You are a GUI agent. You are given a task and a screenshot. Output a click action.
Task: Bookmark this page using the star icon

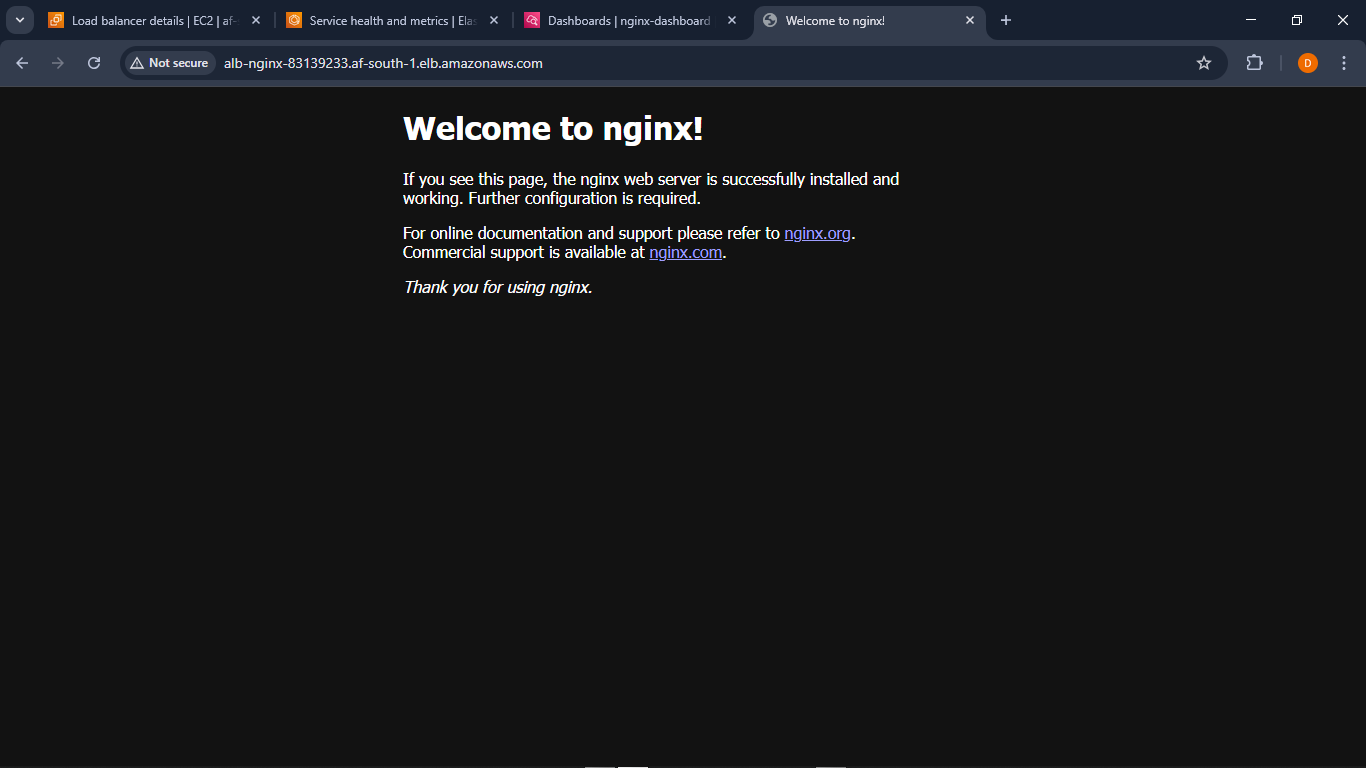[x=1204, y=62]
